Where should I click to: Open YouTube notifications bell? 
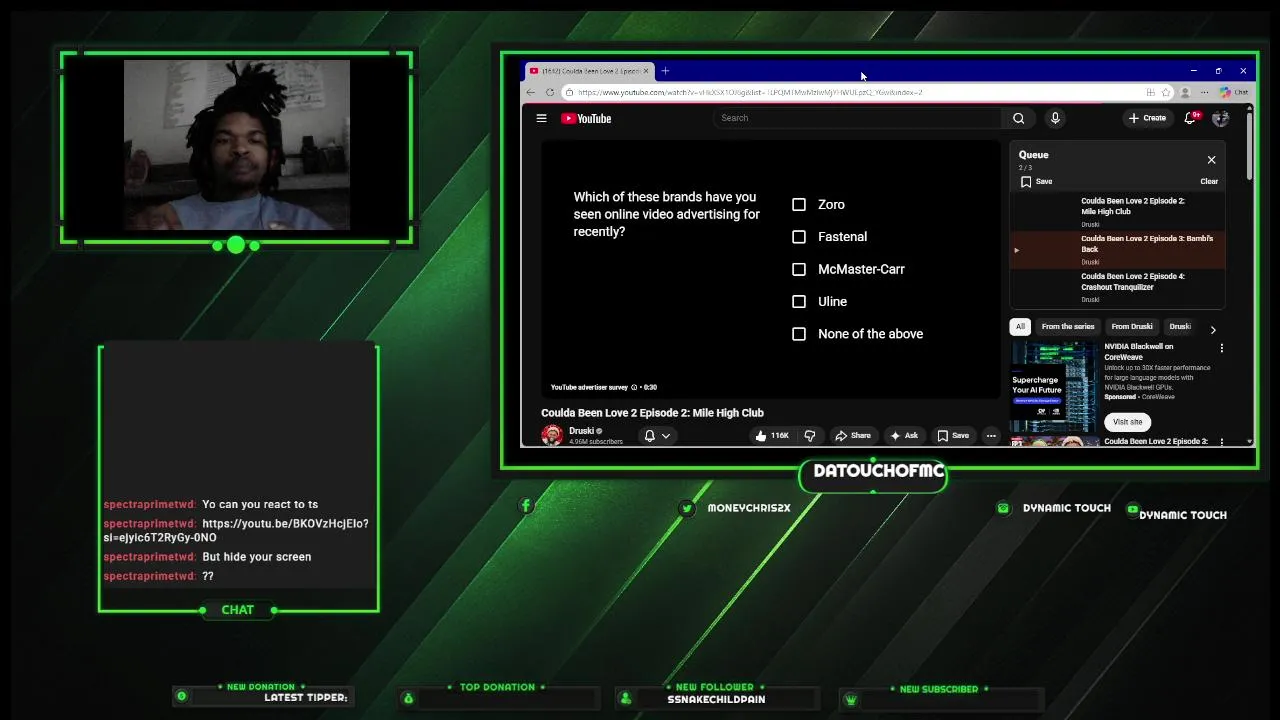point(1190,118)
